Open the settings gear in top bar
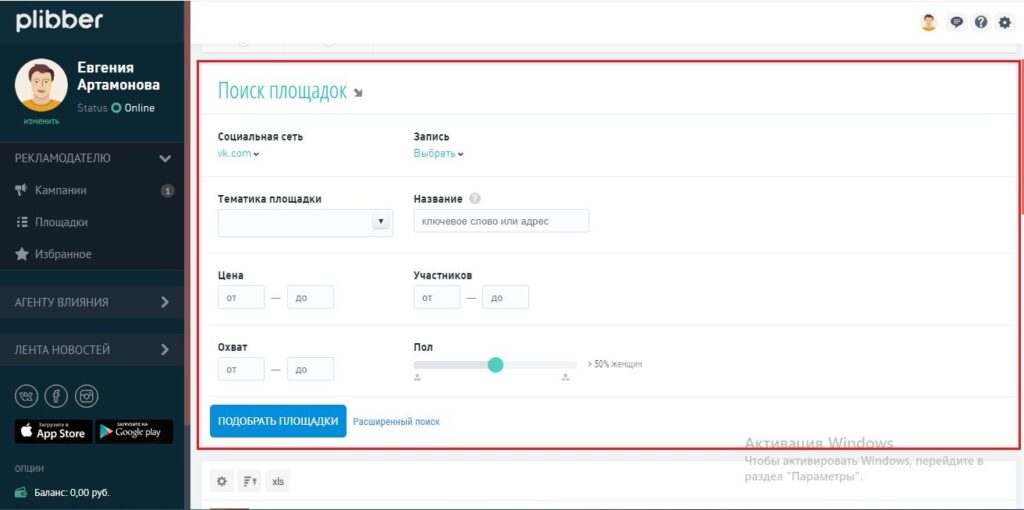Viewport: 1024px width, 510px height. [1004, 22]
